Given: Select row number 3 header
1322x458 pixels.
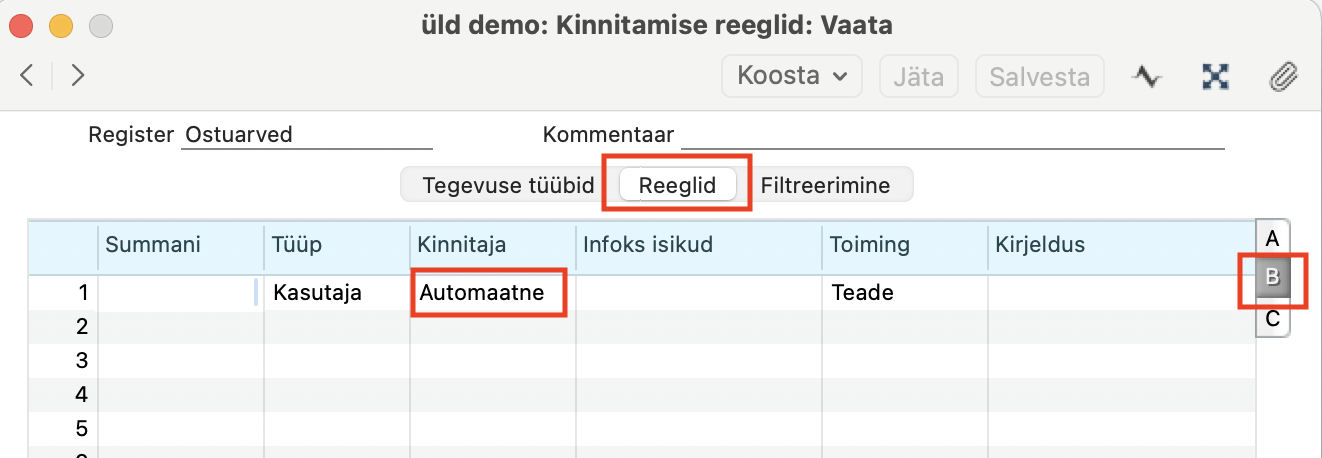Looking at the screenshot, I should [x=63, y=360].
